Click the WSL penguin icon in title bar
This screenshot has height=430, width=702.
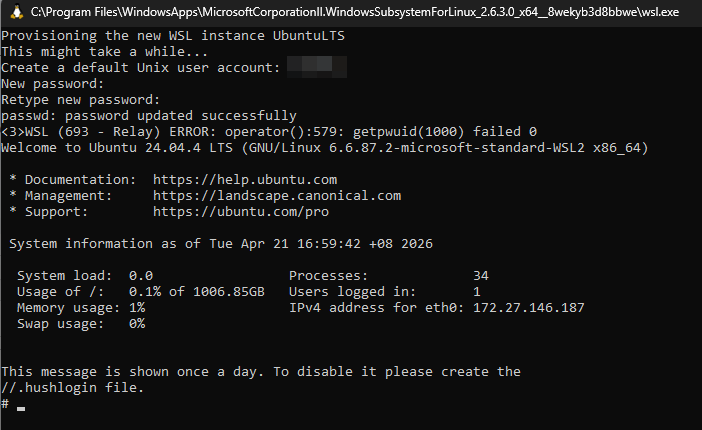pyautogui.click(x=14, y=12)
